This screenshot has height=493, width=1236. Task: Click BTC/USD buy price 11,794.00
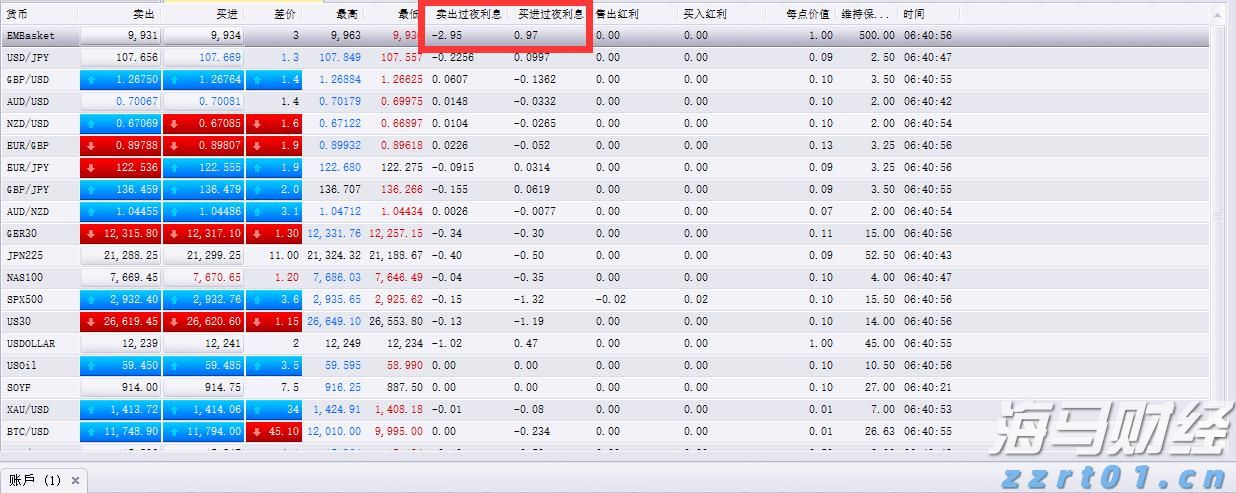203,431
